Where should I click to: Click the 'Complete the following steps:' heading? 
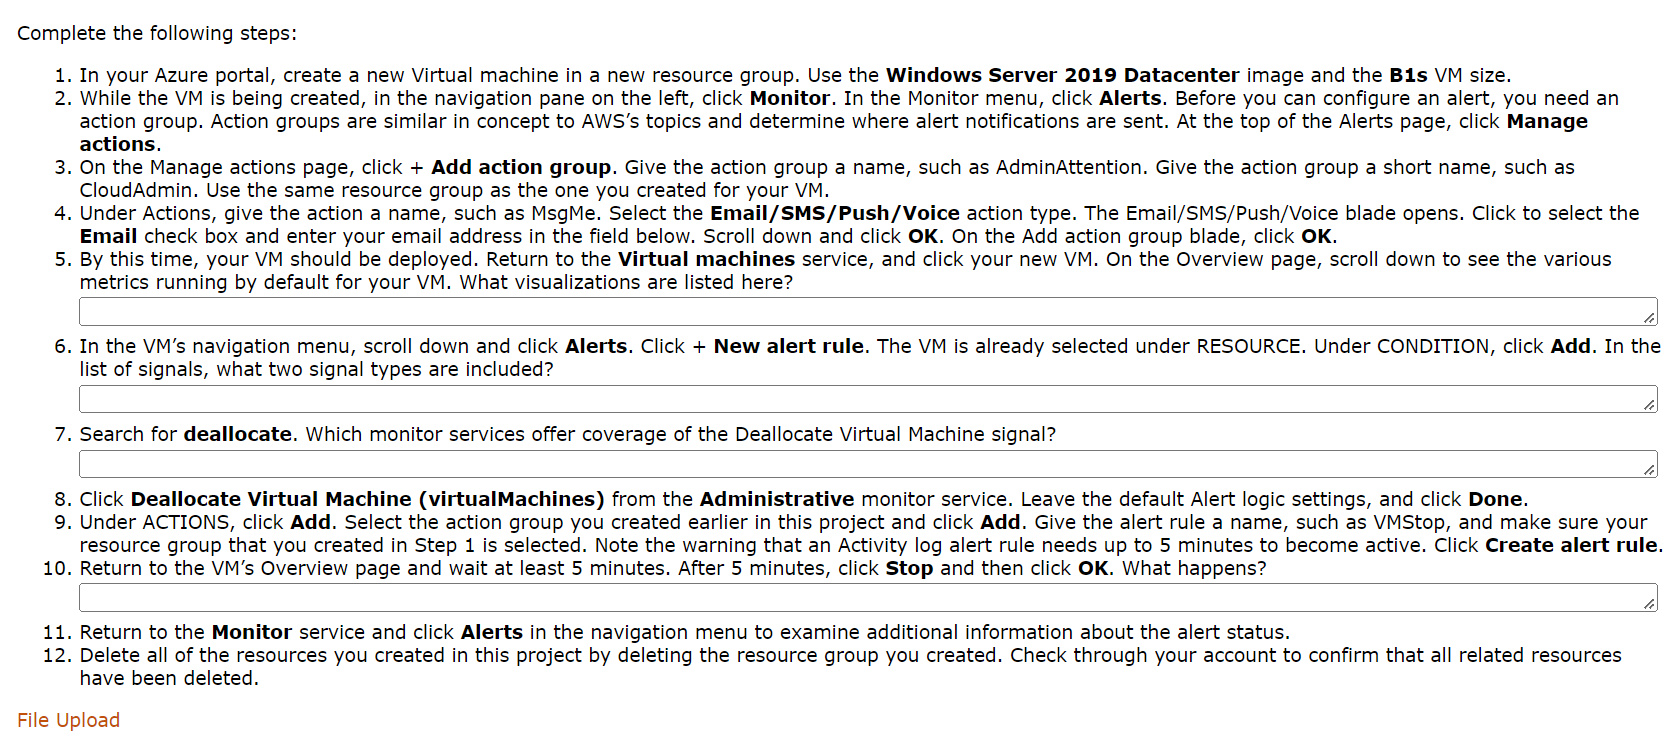point(157,33)
